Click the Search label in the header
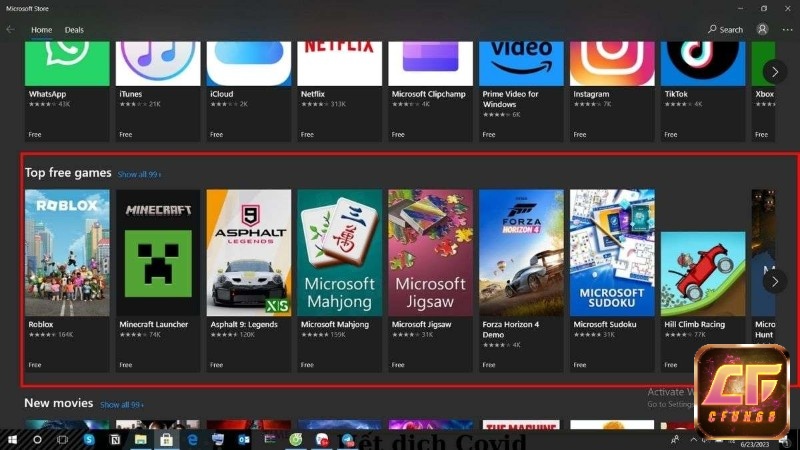800x450 pixels. 731,30
